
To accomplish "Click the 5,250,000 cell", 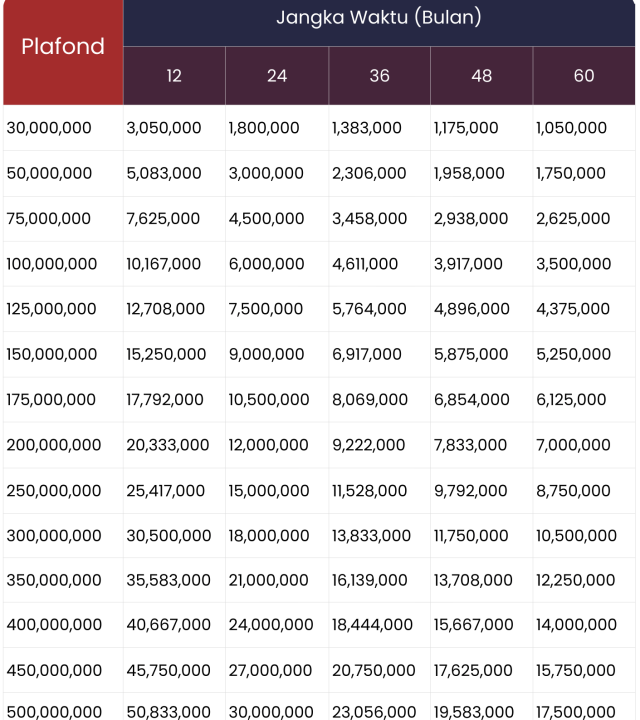I will coord(574,354).
